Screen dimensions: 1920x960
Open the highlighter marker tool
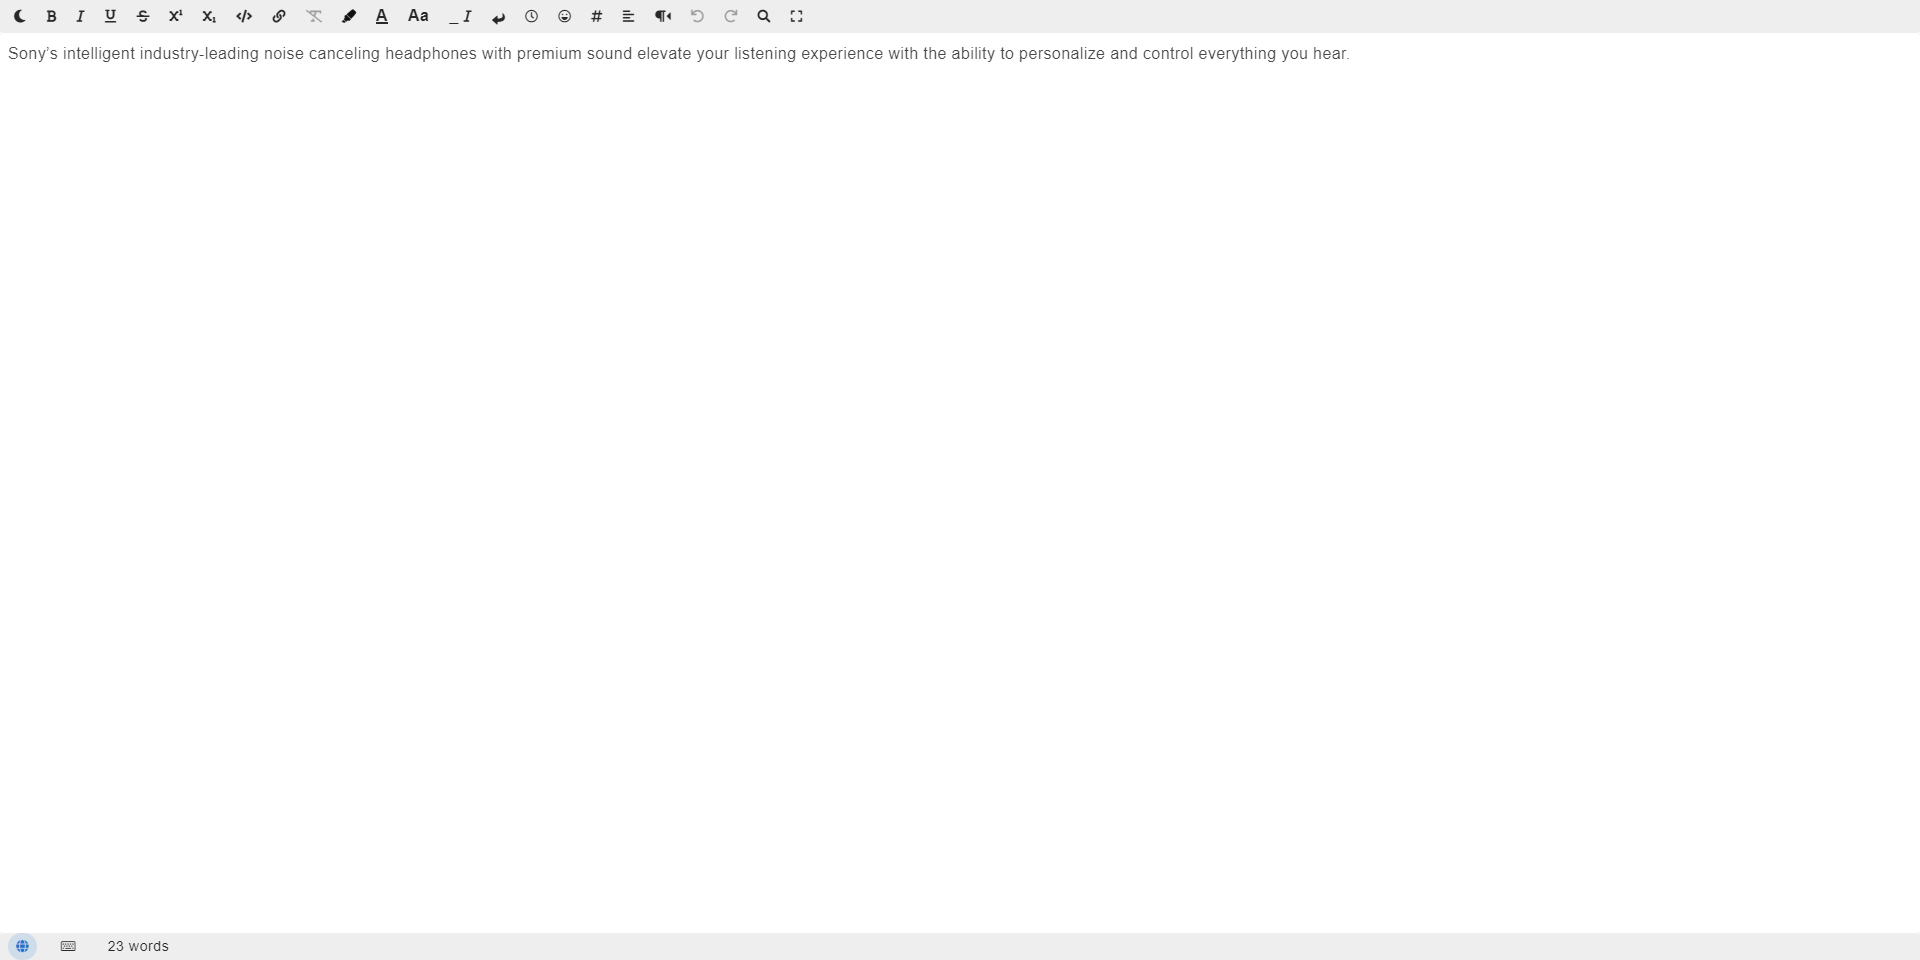[x=348, y=16]
